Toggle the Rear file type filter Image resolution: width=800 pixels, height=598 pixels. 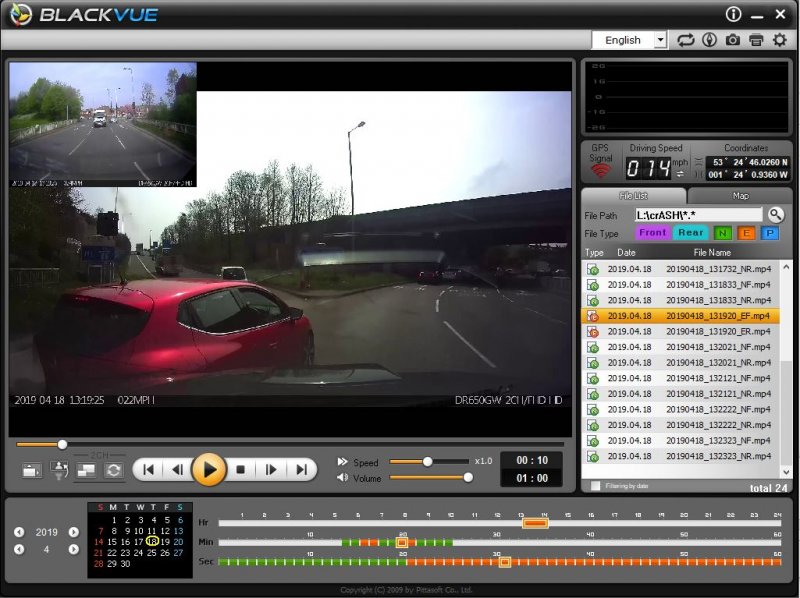pyautogui.click(x=690, y=233)
